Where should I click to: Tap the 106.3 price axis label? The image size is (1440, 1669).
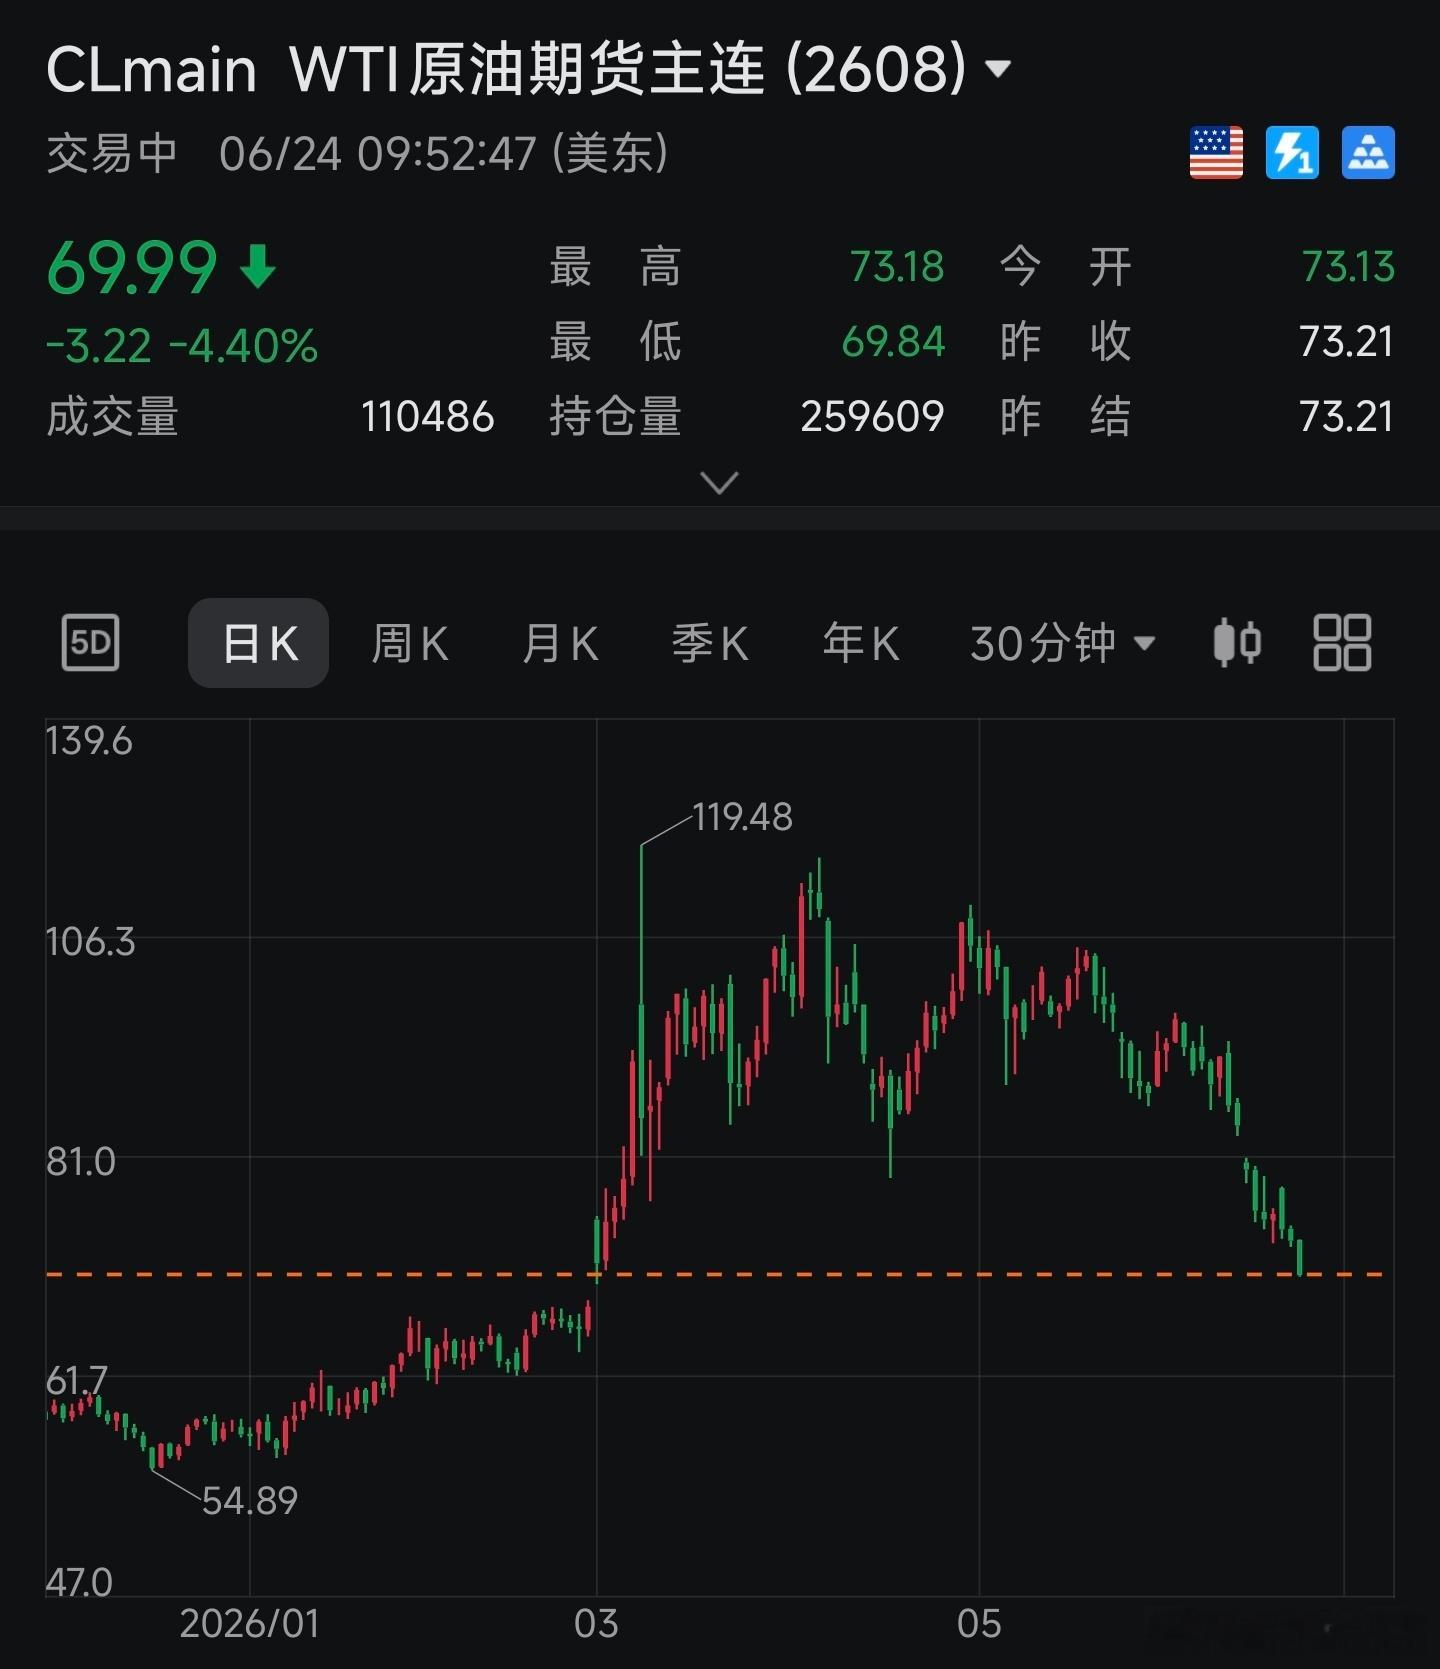(90, 942)
